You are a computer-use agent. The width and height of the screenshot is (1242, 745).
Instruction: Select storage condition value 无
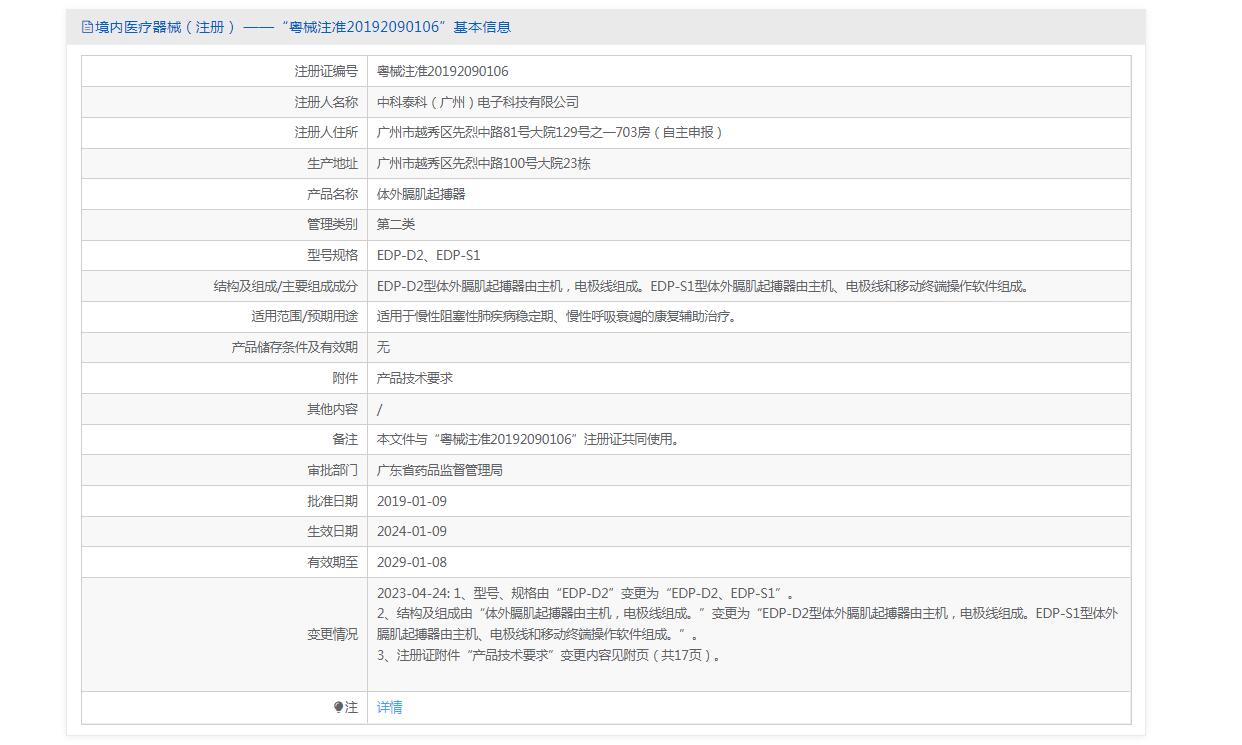tap(384, 347)
